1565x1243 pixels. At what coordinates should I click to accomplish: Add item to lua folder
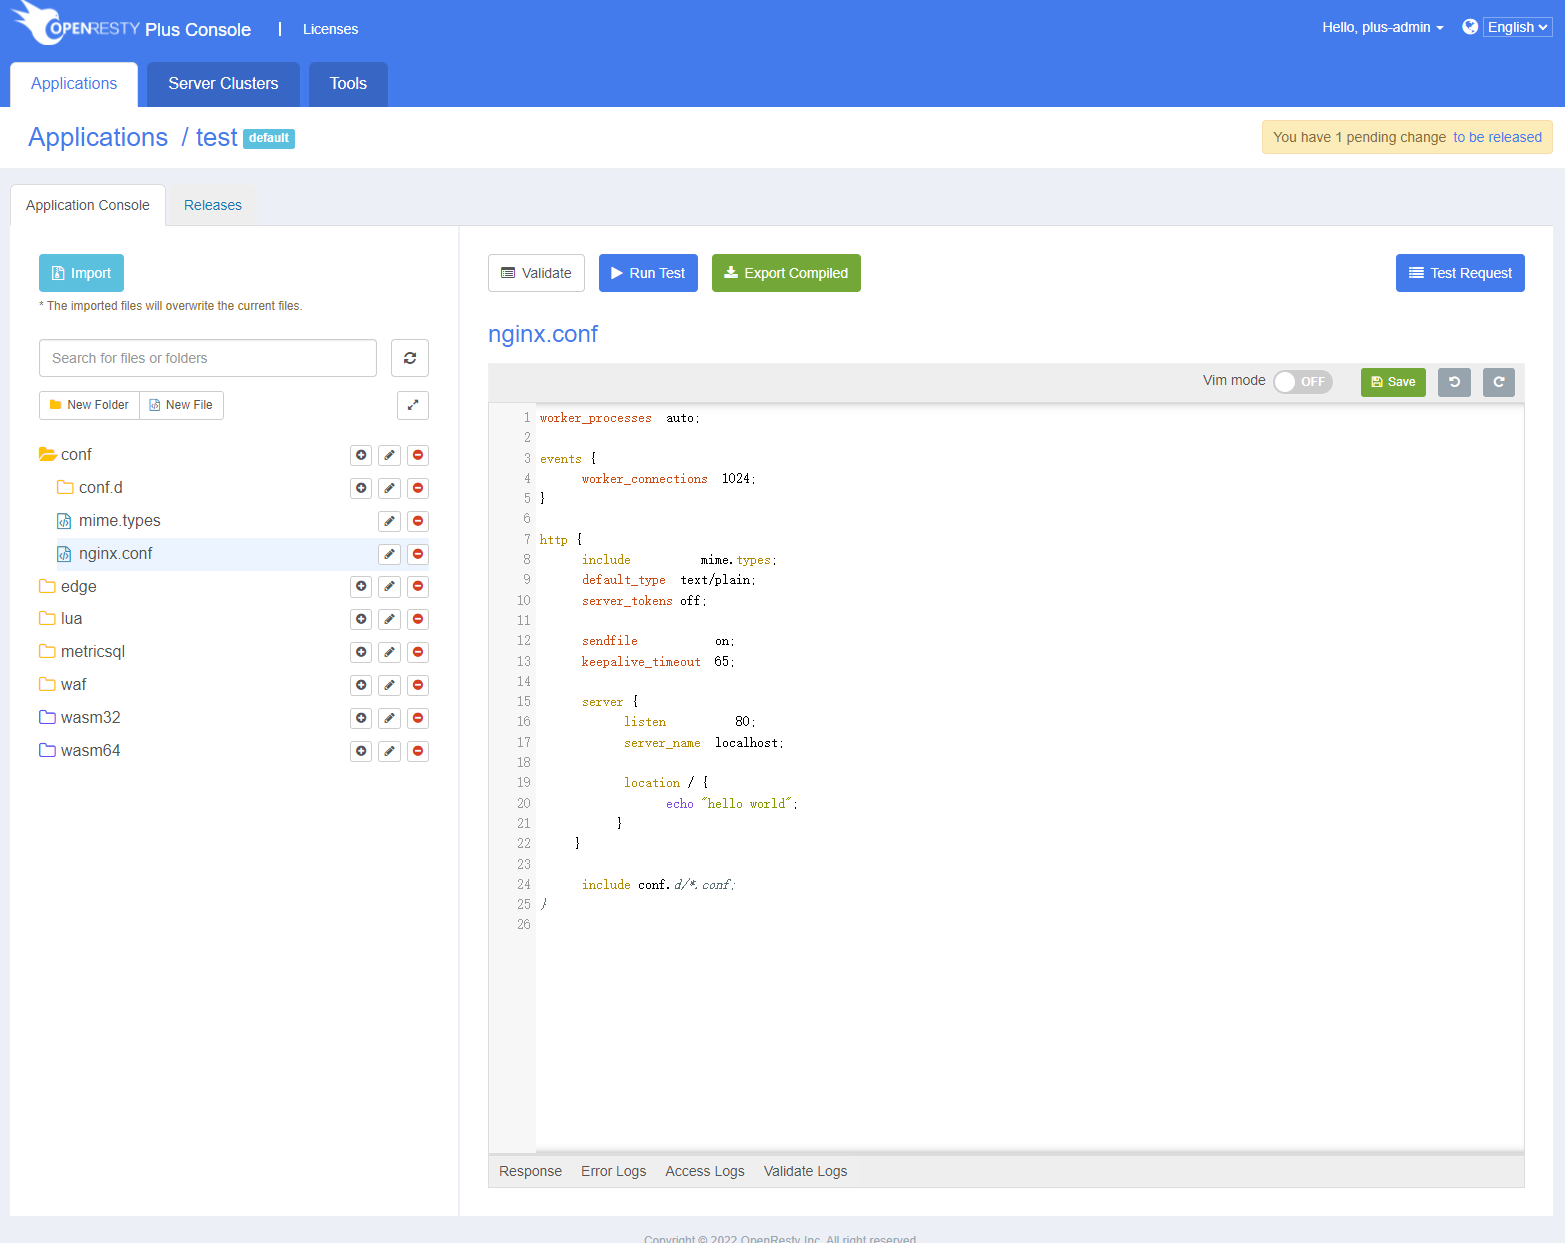coord(361,619)
